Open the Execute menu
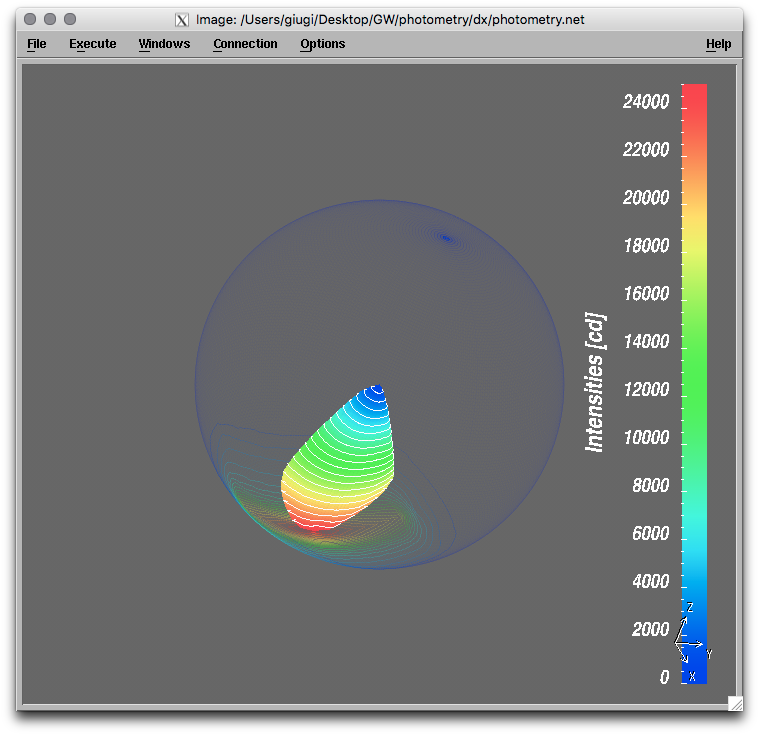759x735 pixels. click(92, 44)
